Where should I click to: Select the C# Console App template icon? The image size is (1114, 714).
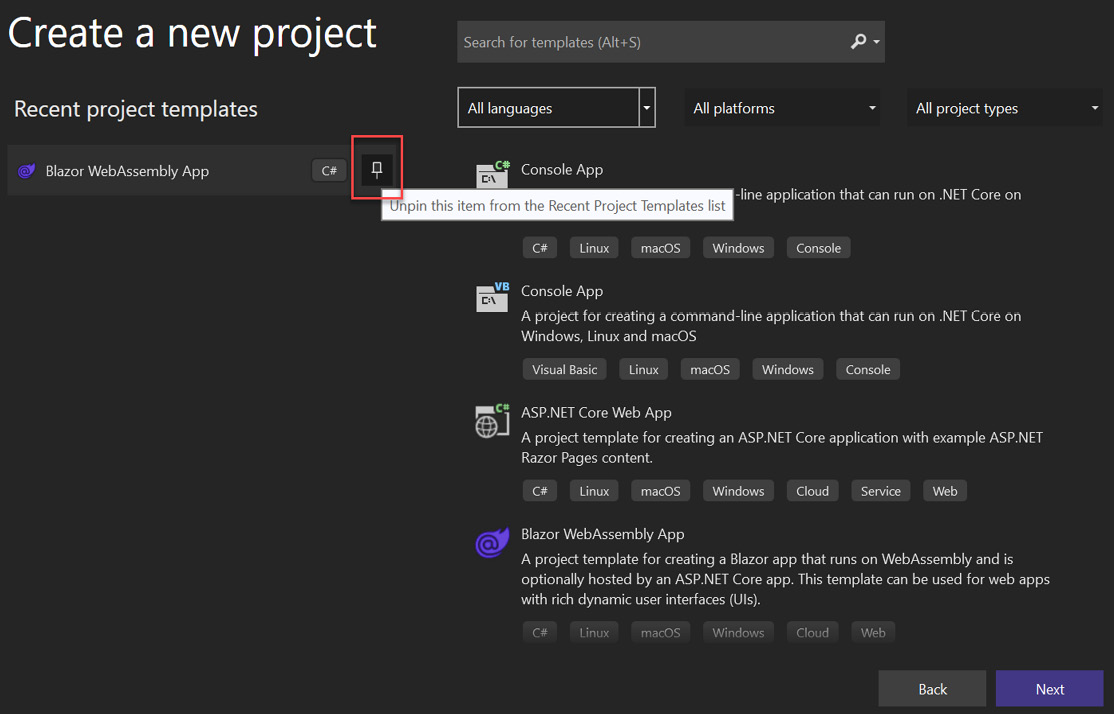pyautogui.click(x=492, y=174)
